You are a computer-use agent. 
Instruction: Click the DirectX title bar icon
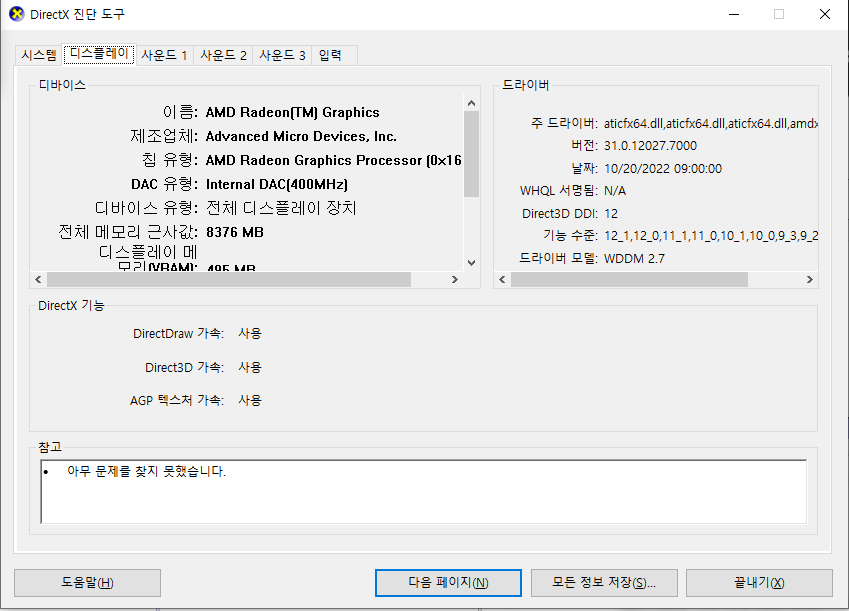point(17,14)
